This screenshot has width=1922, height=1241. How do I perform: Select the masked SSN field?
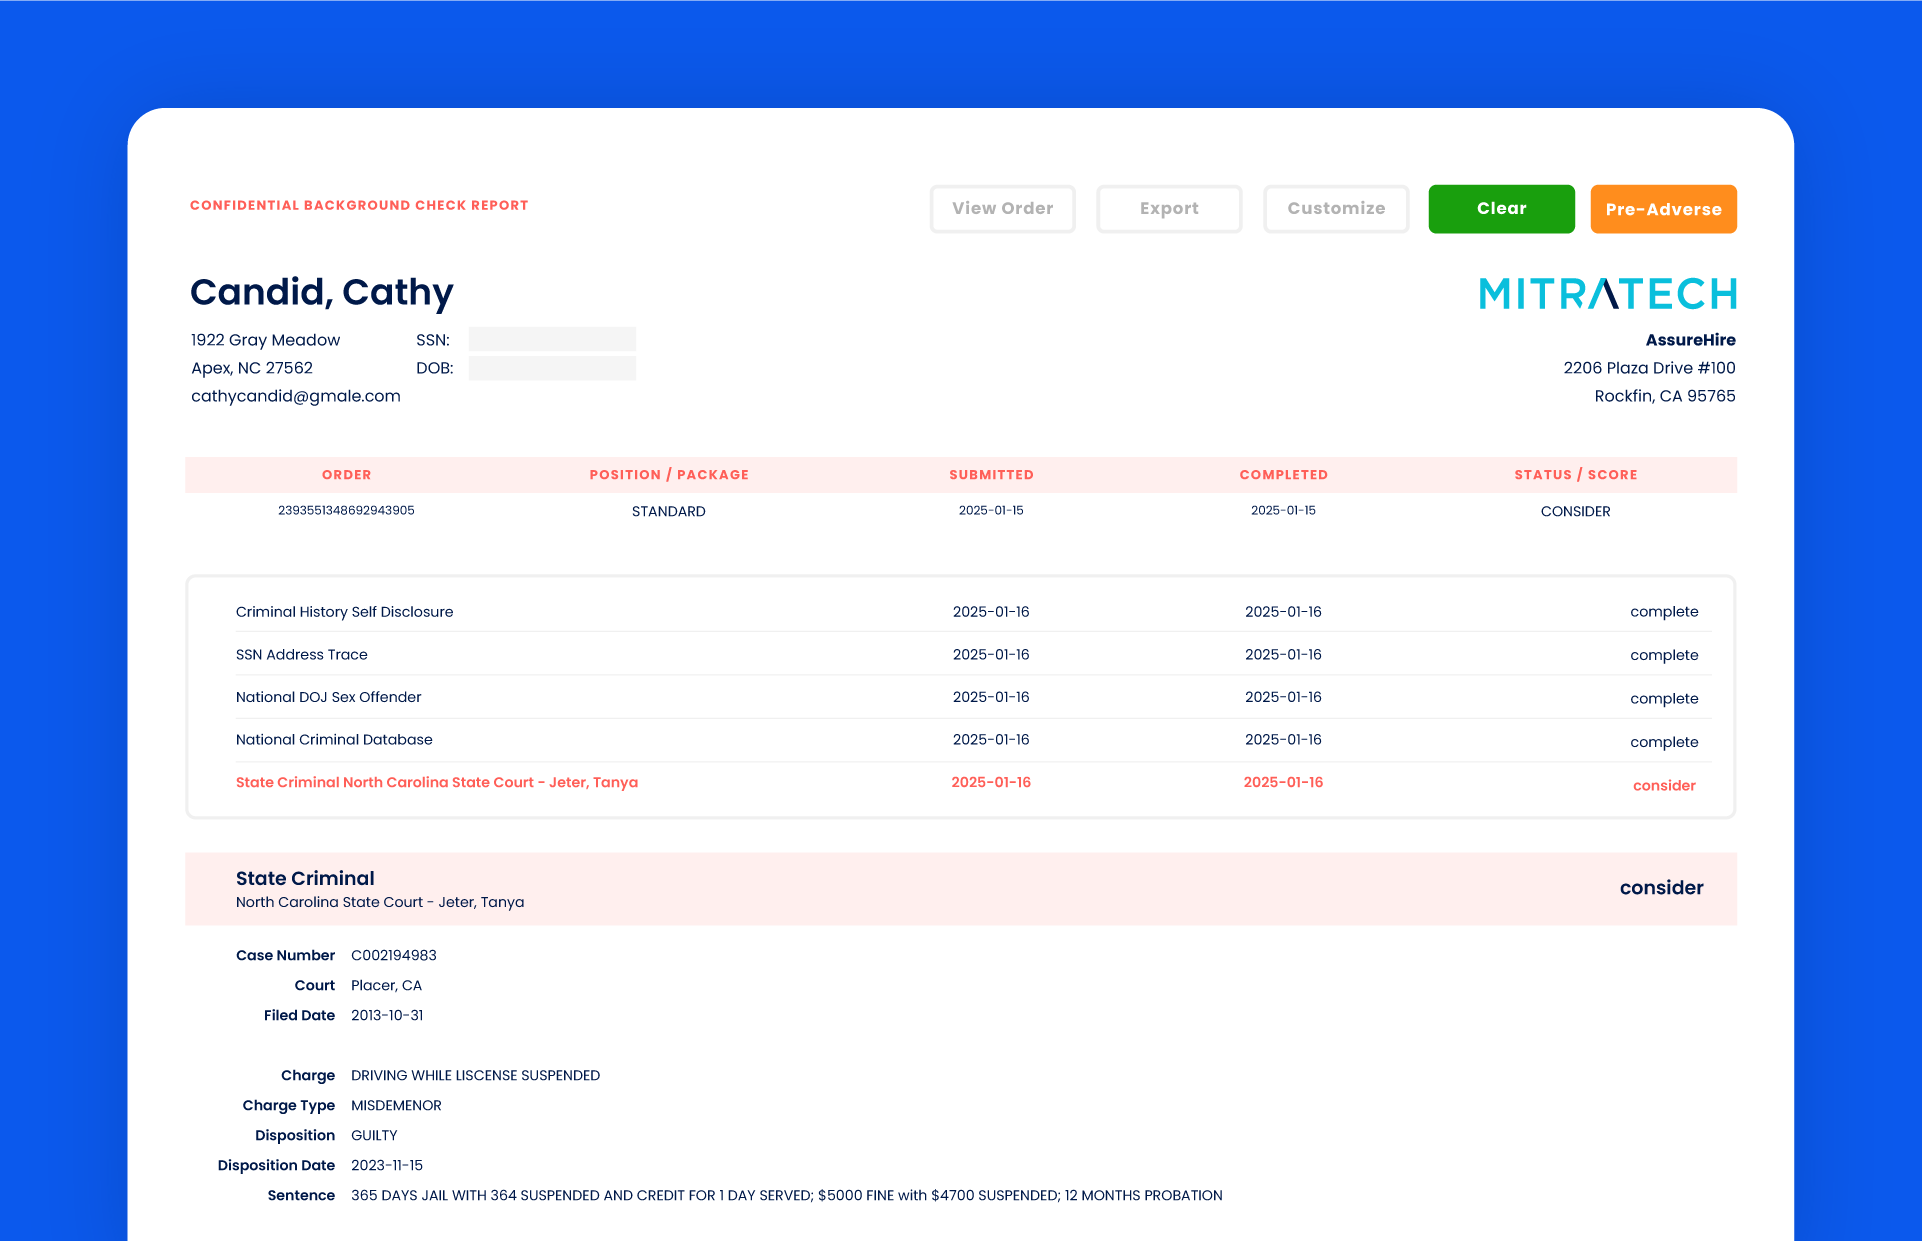551,339
